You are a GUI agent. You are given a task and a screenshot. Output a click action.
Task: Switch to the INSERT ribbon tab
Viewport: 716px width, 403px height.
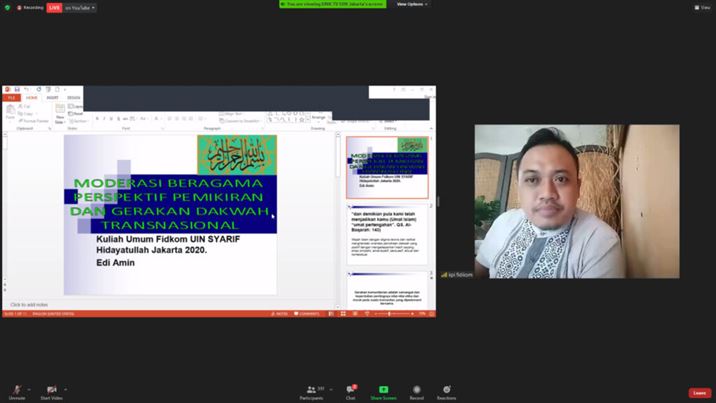pyautogui.click(x=52, y=97)
